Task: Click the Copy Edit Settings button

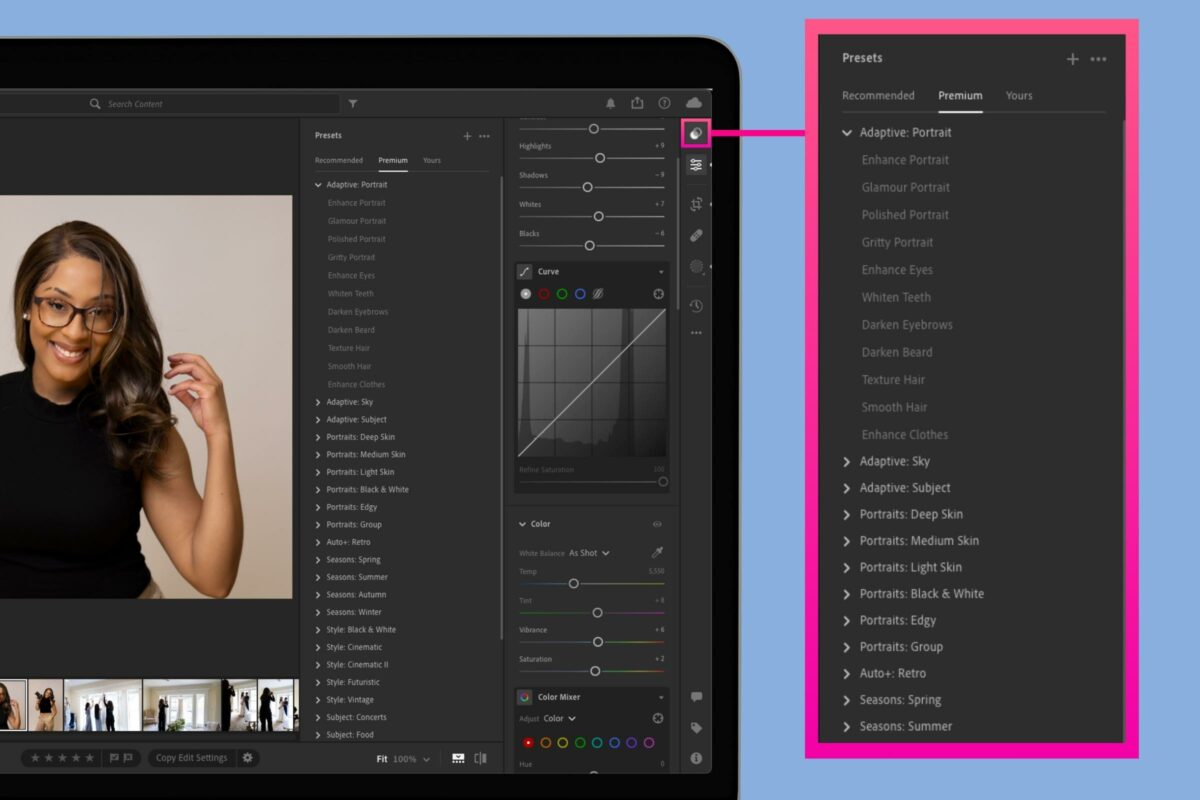Action: pyautogui.click(x=192, y=757)
